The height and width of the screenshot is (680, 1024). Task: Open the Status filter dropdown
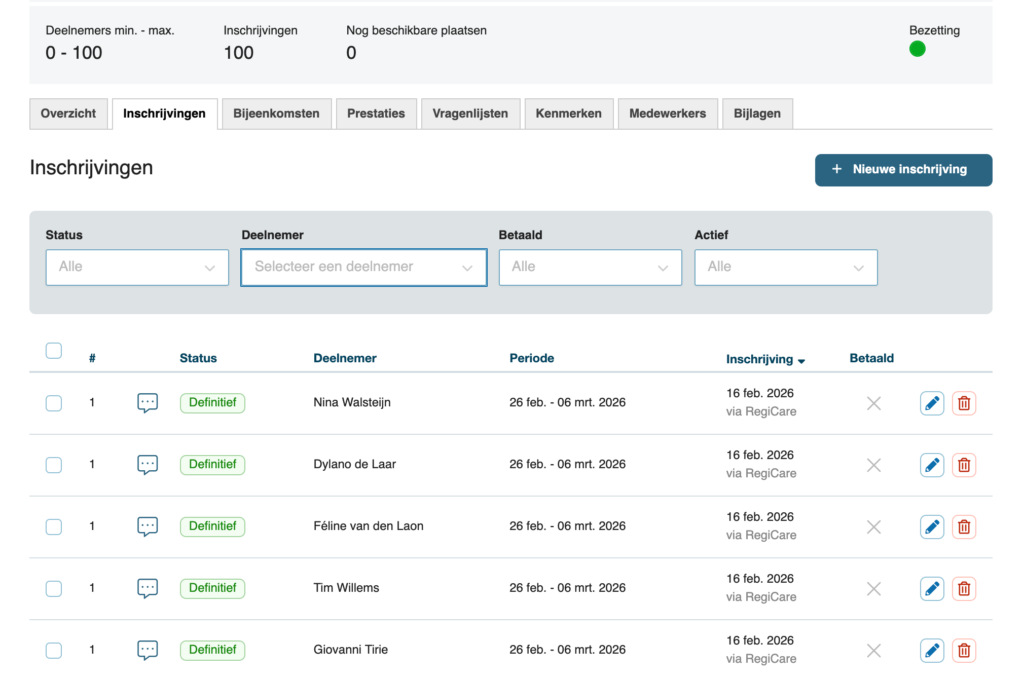tap(137, 267)
